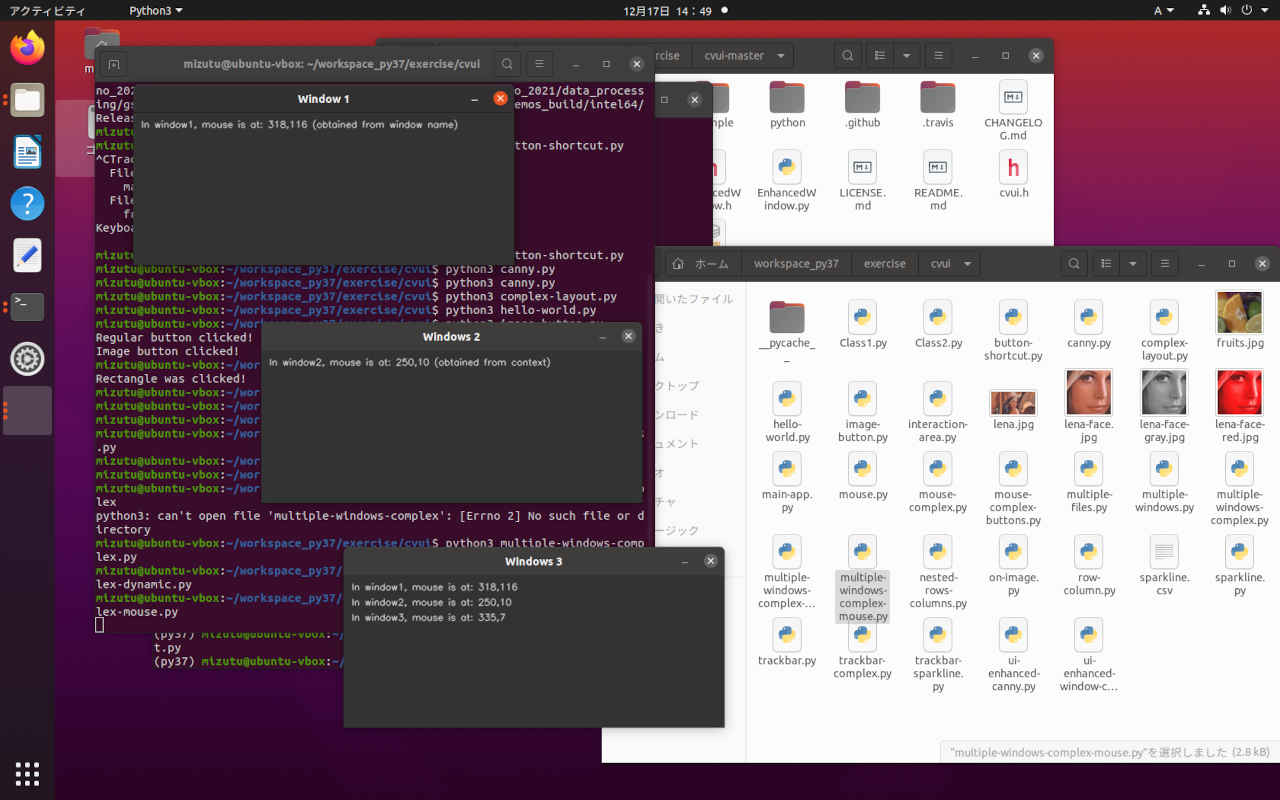Select button-shortcut.py file

click(1013, 331)
